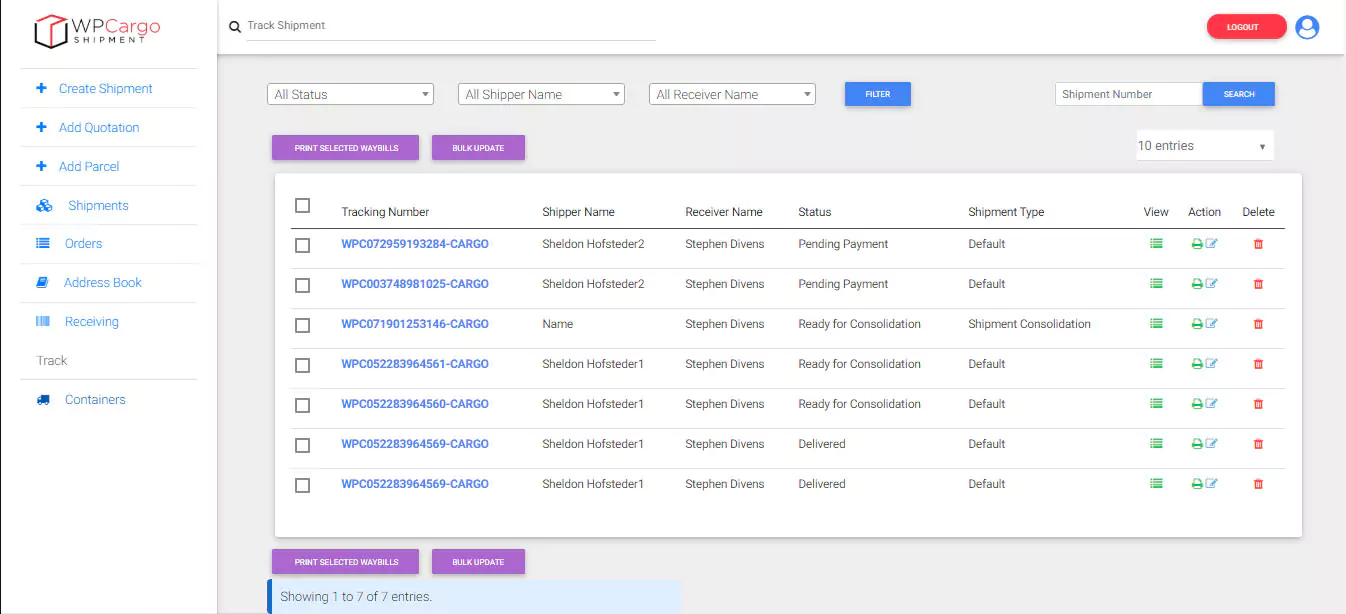Viewport: 1346px width, 614px height.
Task: Select checkbox for WPC071901253146-CARGO shipment
Action: [x=303, y=325]
